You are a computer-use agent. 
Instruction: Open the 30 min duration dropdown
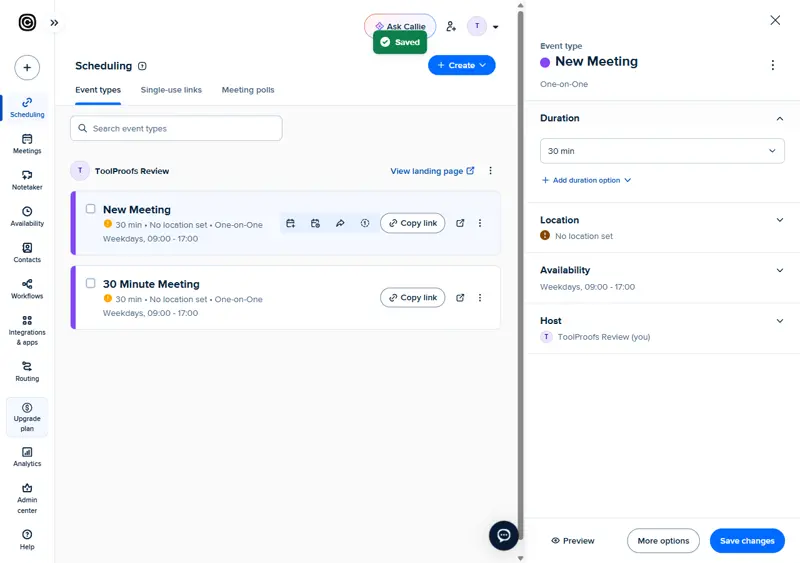[662, 151]
